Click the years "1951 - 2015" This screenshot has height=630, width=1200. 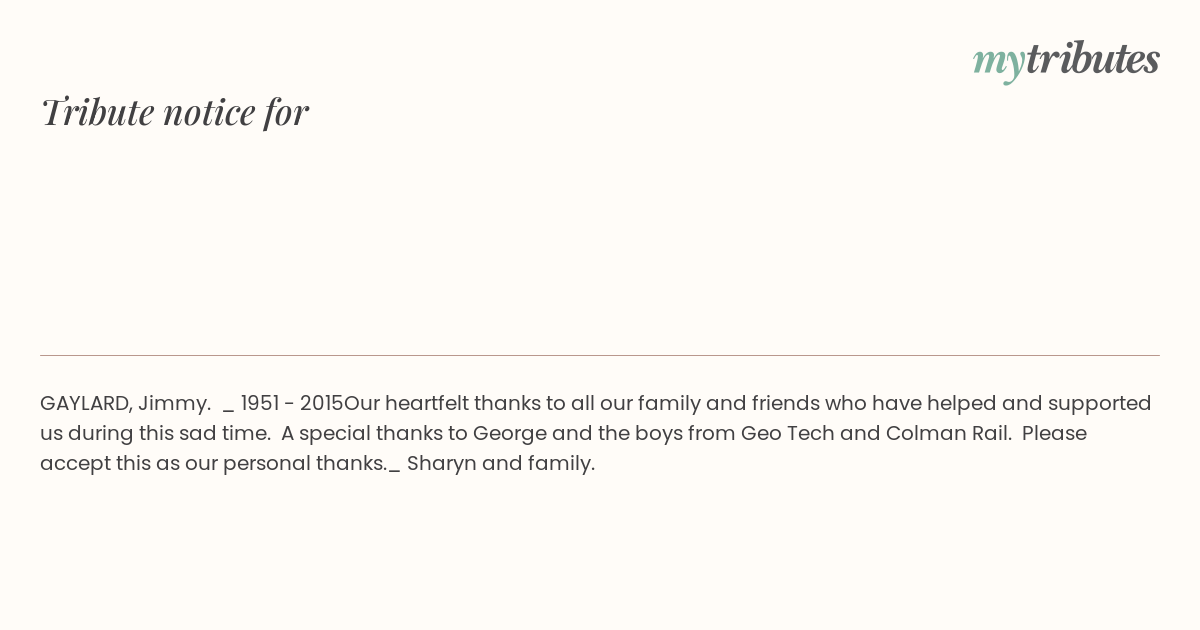(x=292, y=403)
